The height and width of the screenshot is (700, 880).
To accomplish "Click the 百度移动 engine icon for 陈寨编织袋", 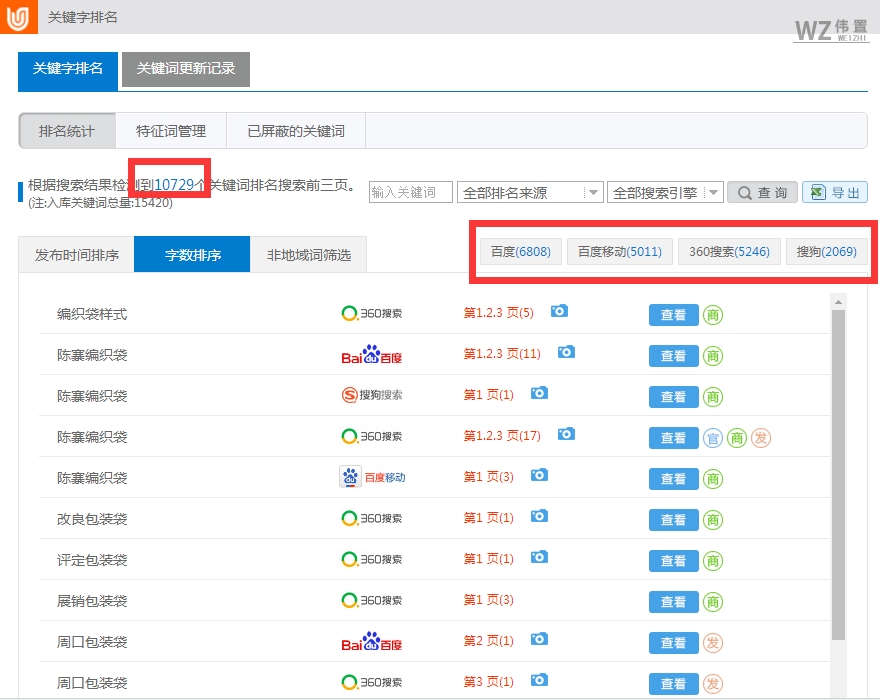I will (370, 477).
